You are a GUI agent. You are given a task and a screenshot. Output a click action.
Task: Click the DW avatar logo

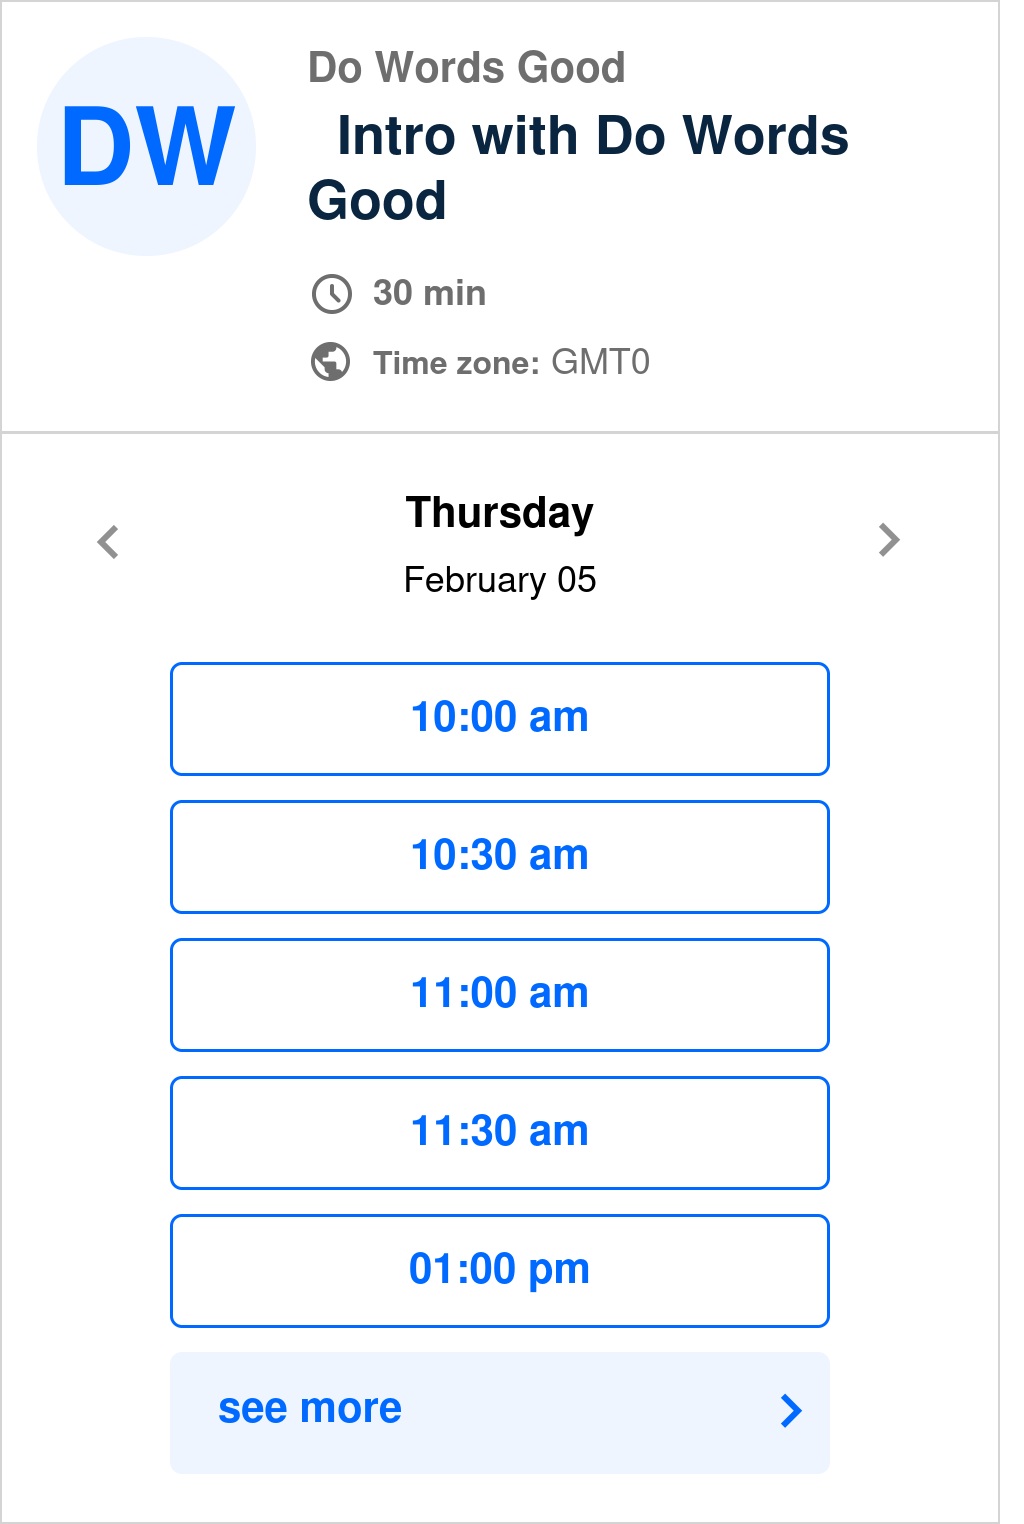click(x=146, y=146)
